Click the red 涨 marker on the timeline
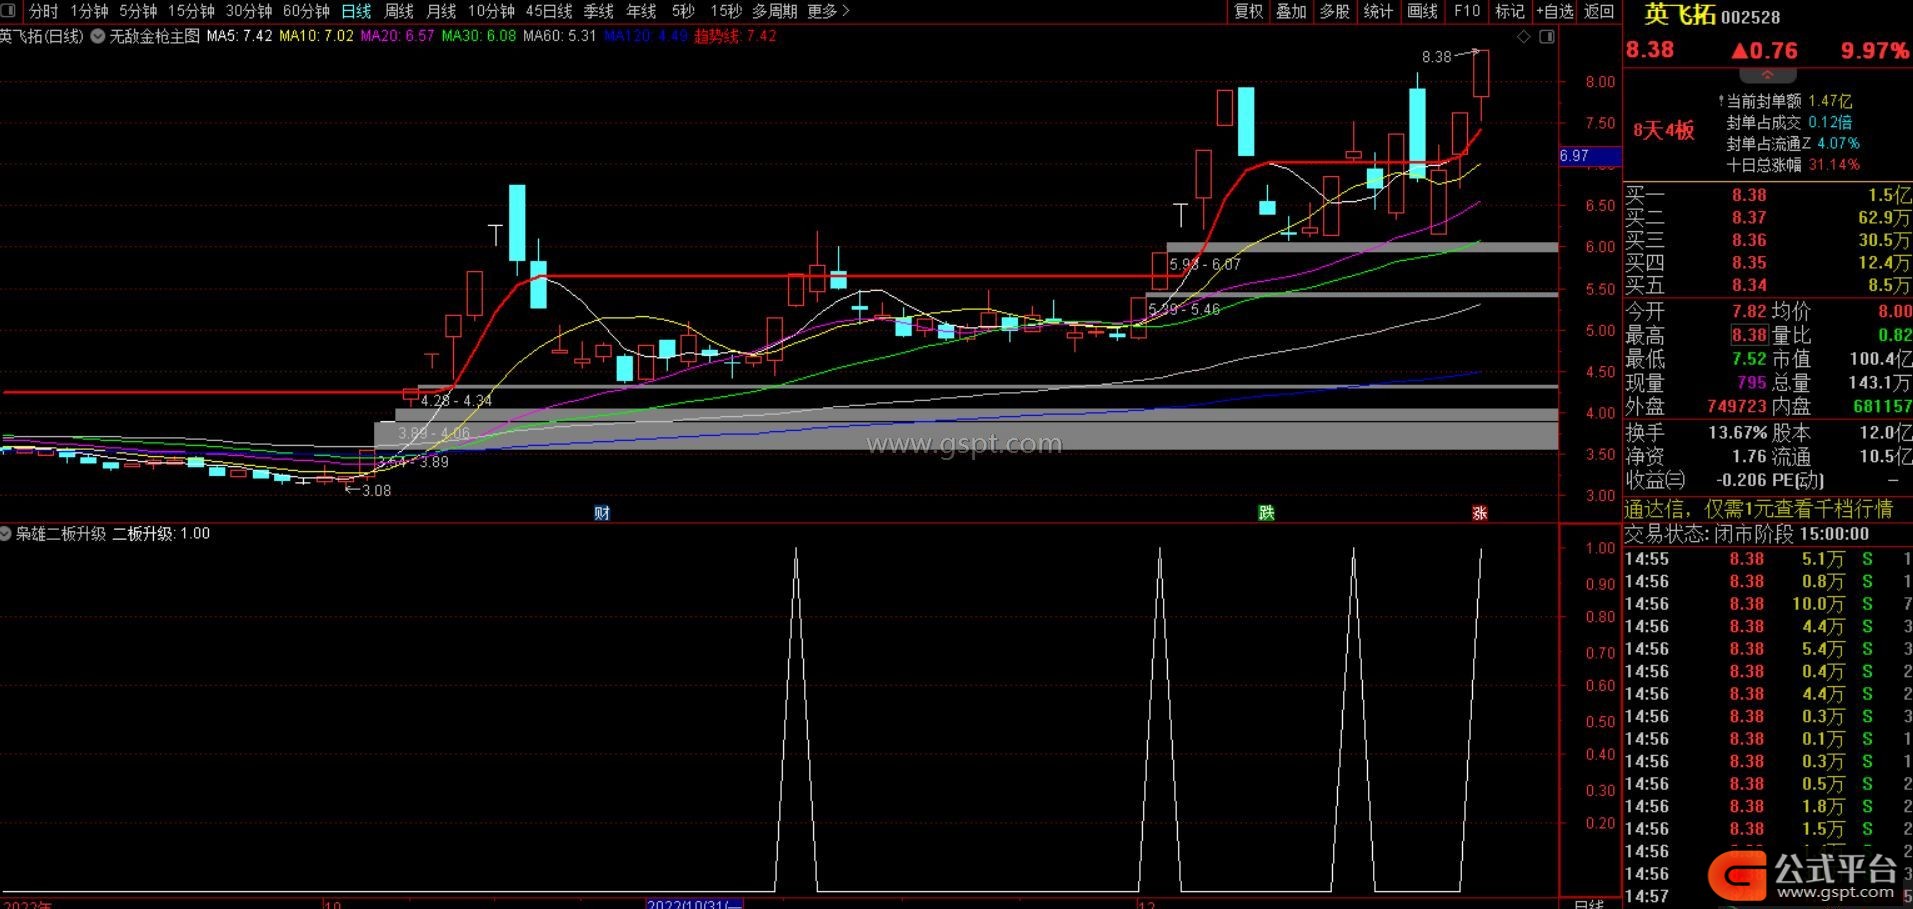Viewport: 1913px width, 909px height. 1480,513
